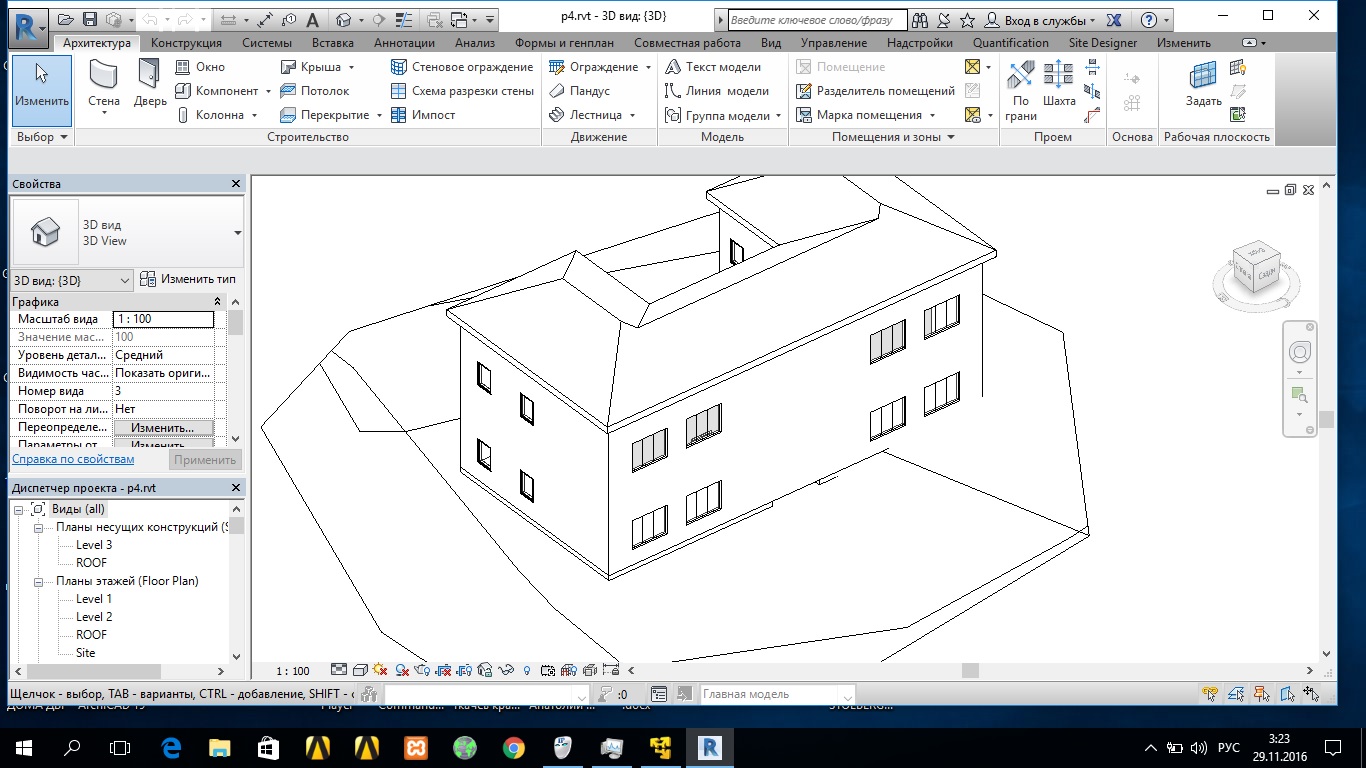The image size is (1366, 768).
Task: Open the Управление ribbon tab
Action: pos(834,43)
